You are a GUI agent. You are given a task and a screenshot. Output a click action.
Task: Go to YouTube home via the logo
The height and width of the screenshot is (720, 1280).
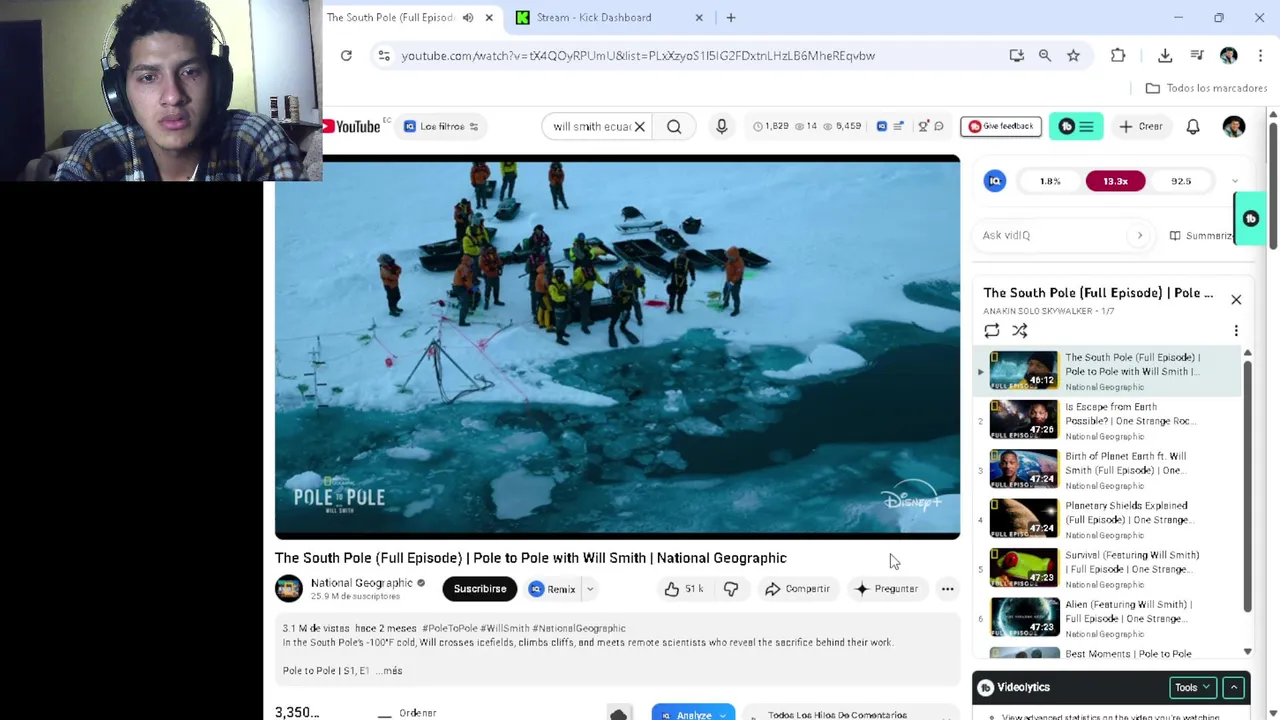pos(352,126)
